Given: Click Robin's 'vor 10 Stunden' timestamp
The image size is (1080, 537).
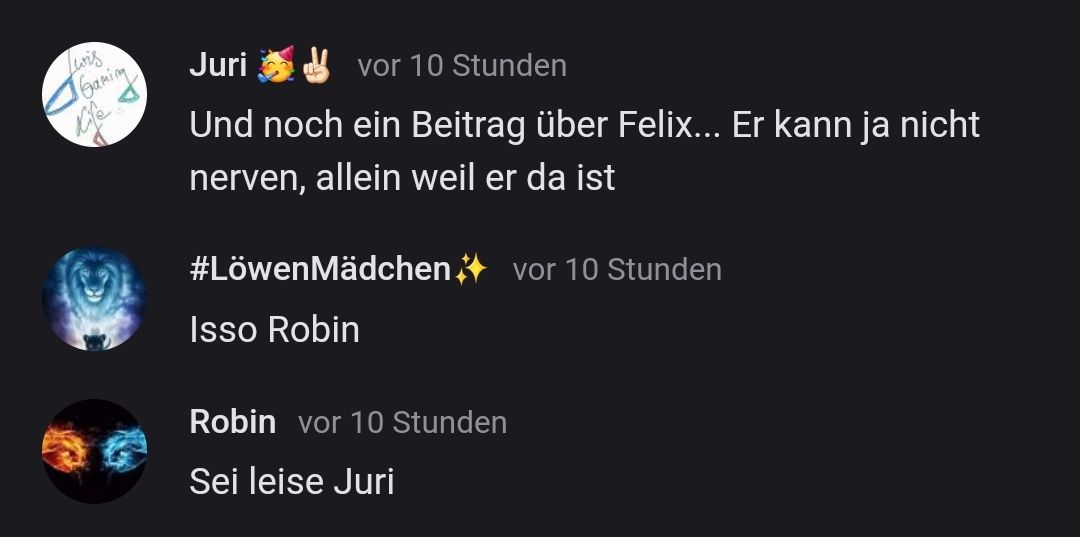Looking at the screenshot, I should [x=402, y=422].
